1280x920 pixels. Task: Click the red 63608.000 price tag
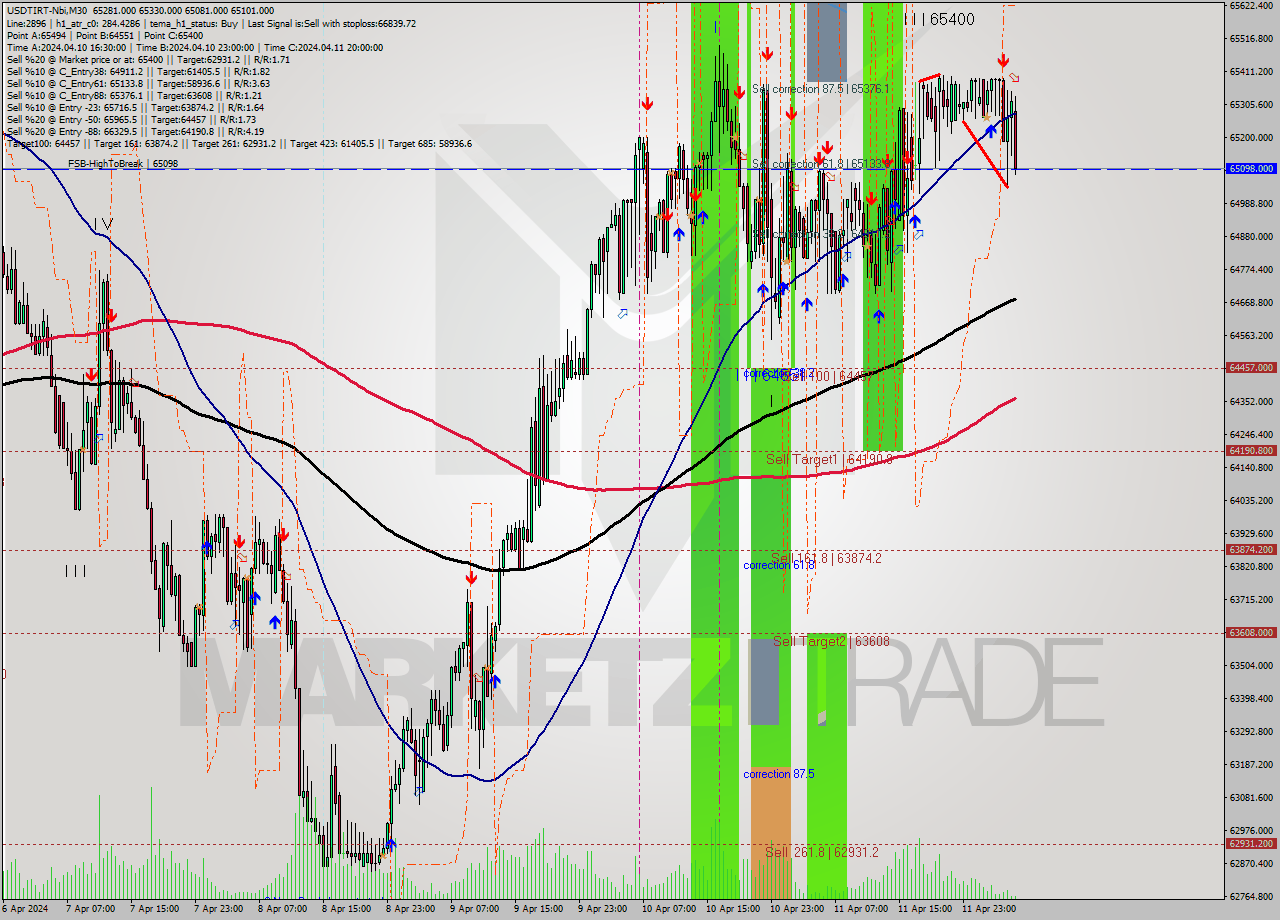1251,632
